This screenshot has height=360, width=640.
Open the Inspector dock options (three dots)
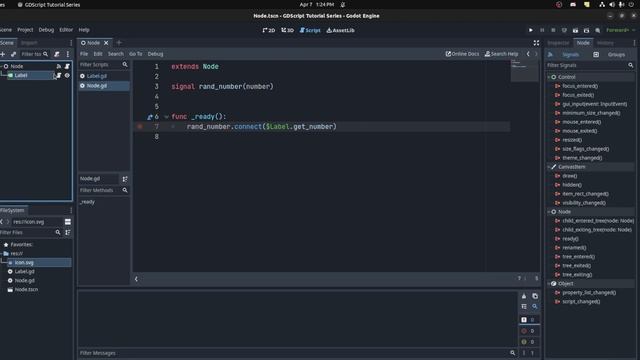click(634, 43)
